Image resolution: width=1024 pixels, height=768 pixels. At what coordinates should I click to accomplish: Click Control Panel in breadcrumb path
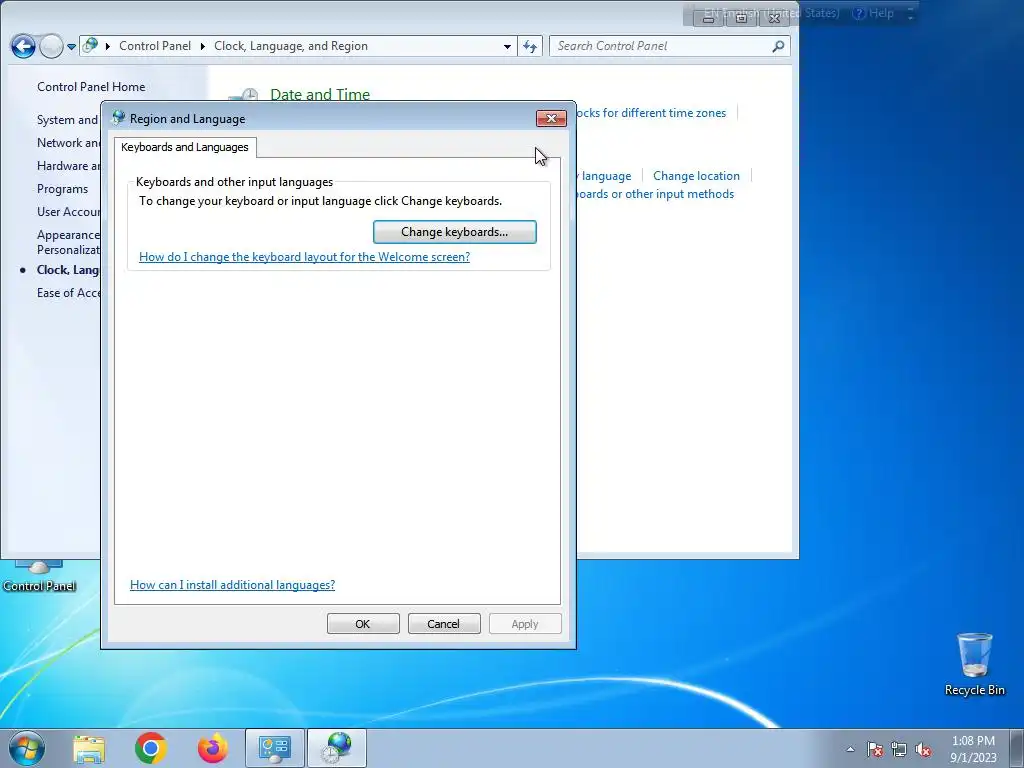(x=155, y=46)
